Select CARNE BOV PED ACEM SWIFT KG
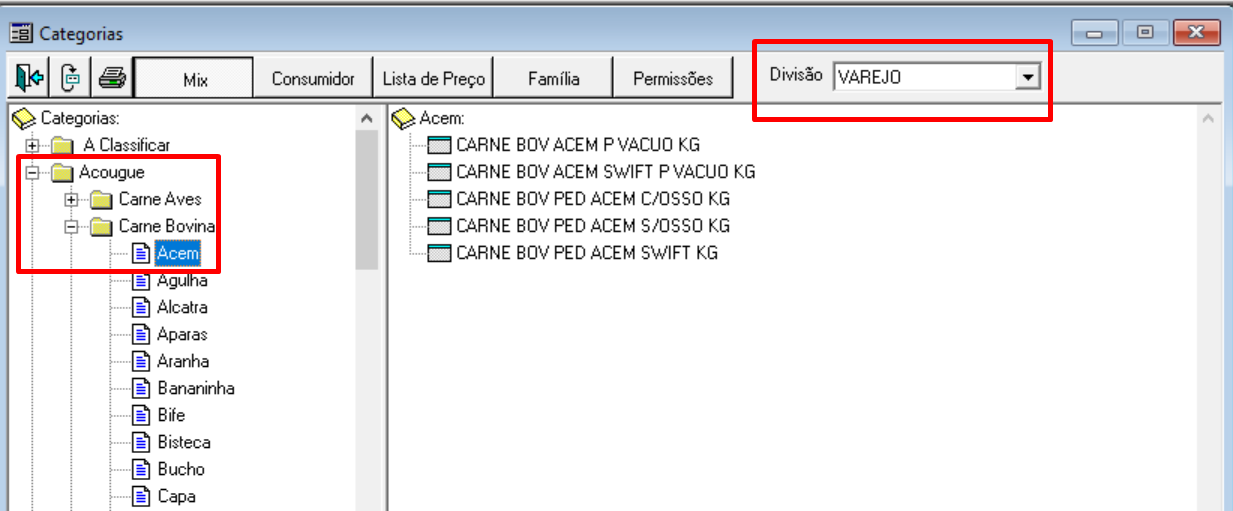The width and height of the screenshot is (1233, 511). pyautogui.click(x=587, y=253)
